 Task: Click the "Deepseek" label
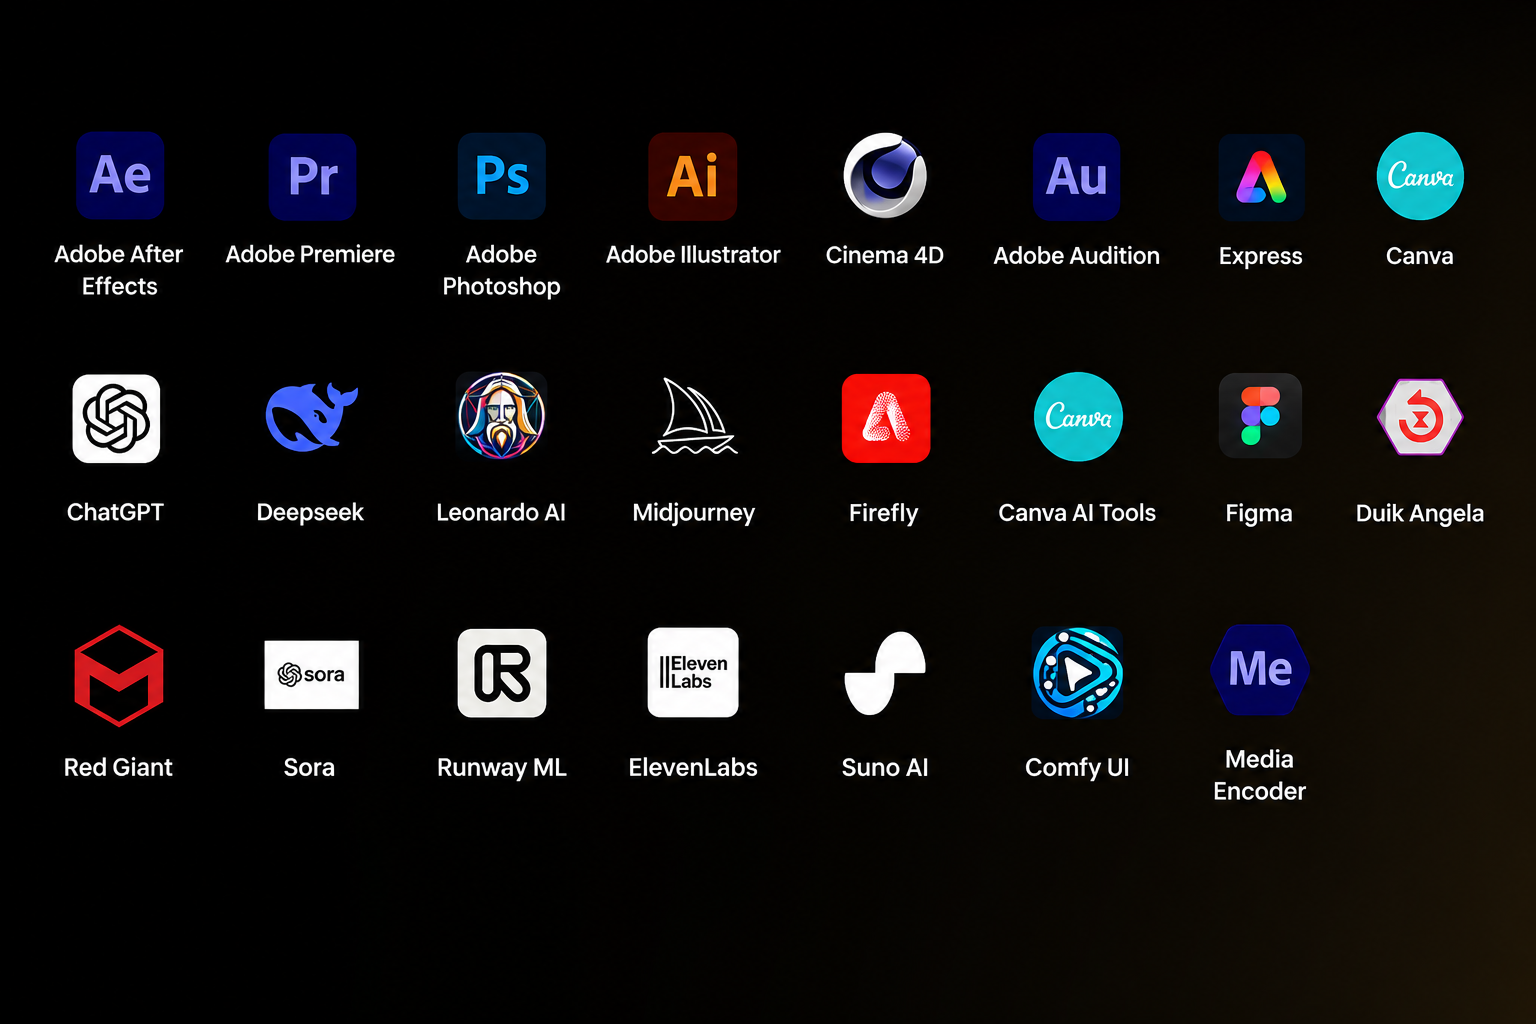[310, 513]
